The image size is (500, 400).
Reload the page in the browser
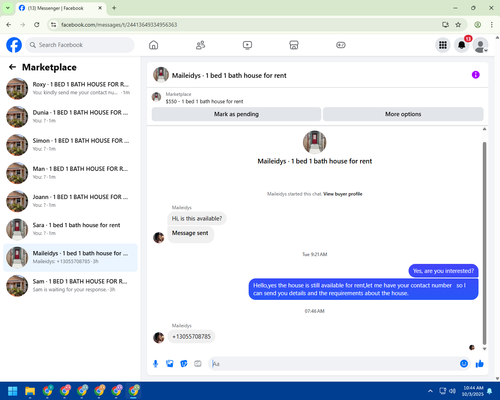point(37,25)
